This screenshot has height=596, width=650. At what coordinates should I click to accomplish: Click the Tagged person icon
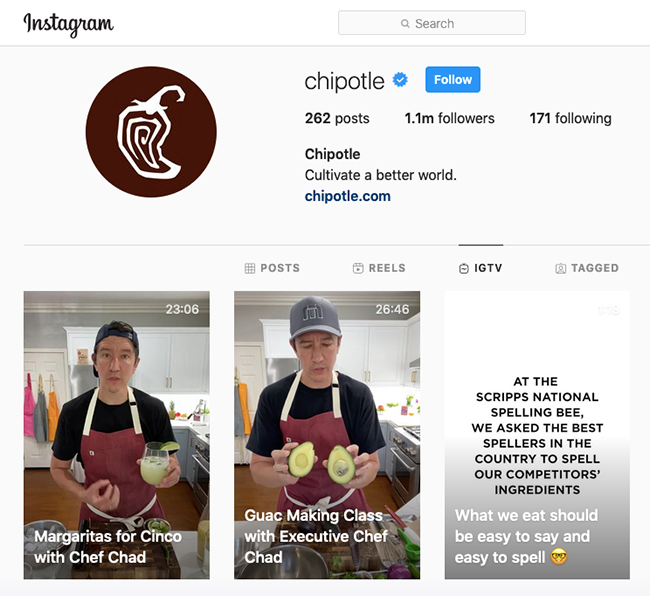560,269
